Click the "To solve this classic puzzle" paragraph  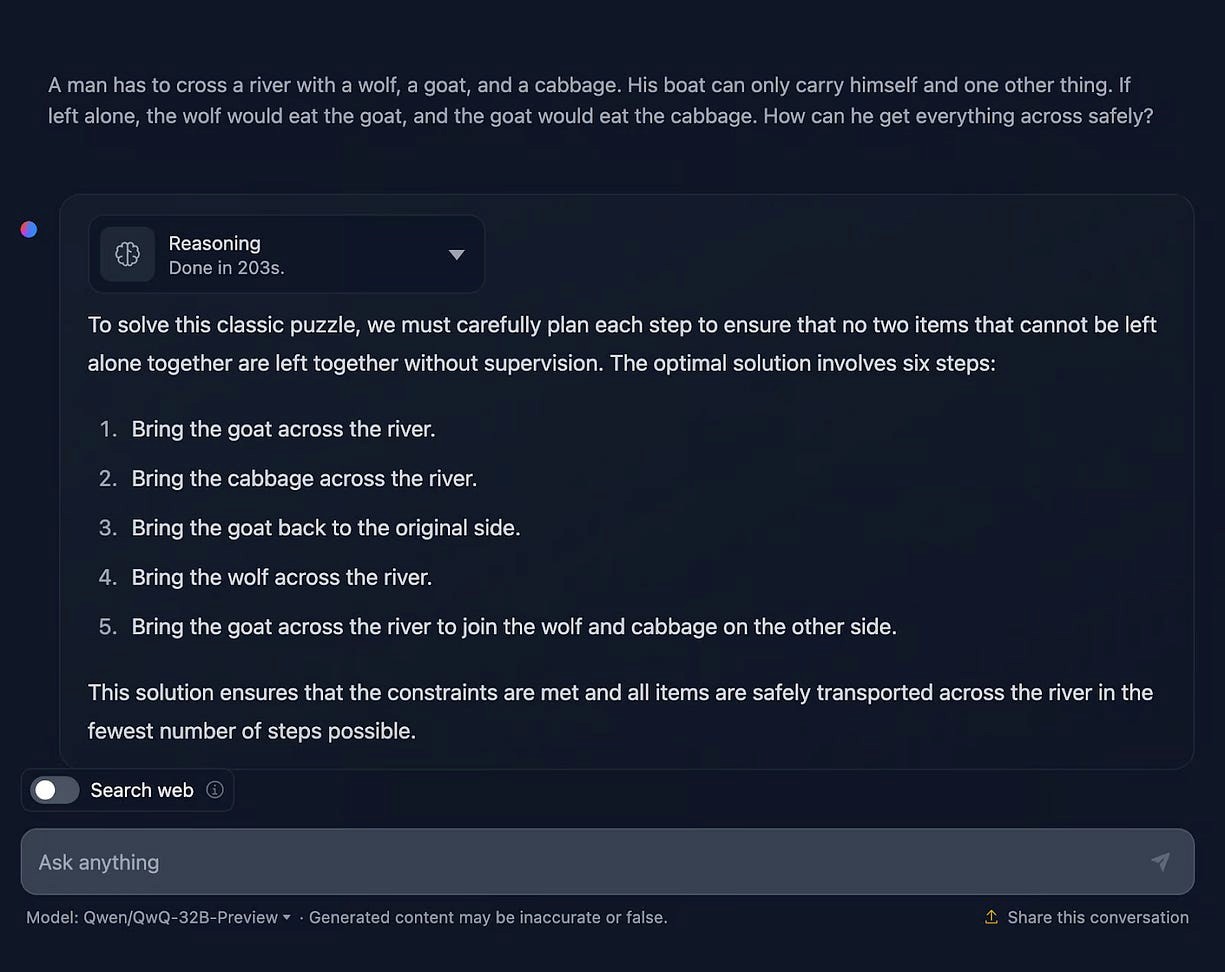pyautogui.click(x=620, y=344)
